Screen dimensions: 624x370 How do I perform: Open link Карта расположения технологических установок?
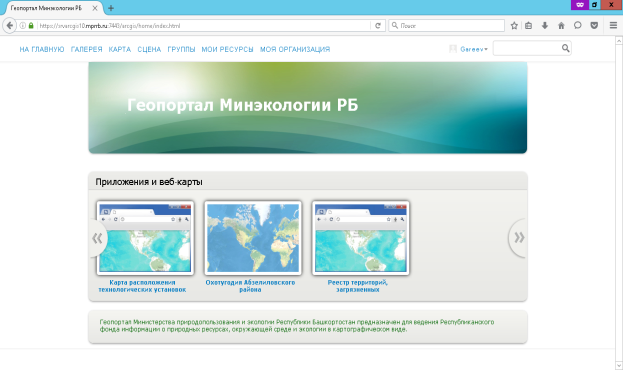pos(142,286)
